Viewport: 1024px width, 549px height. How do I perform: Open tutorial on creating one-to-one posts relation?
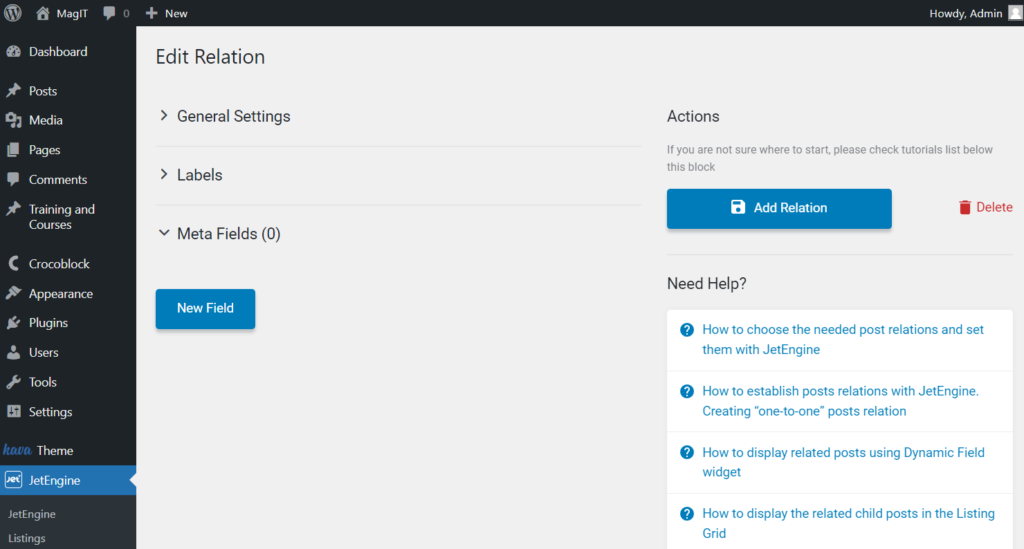(840, 401)
